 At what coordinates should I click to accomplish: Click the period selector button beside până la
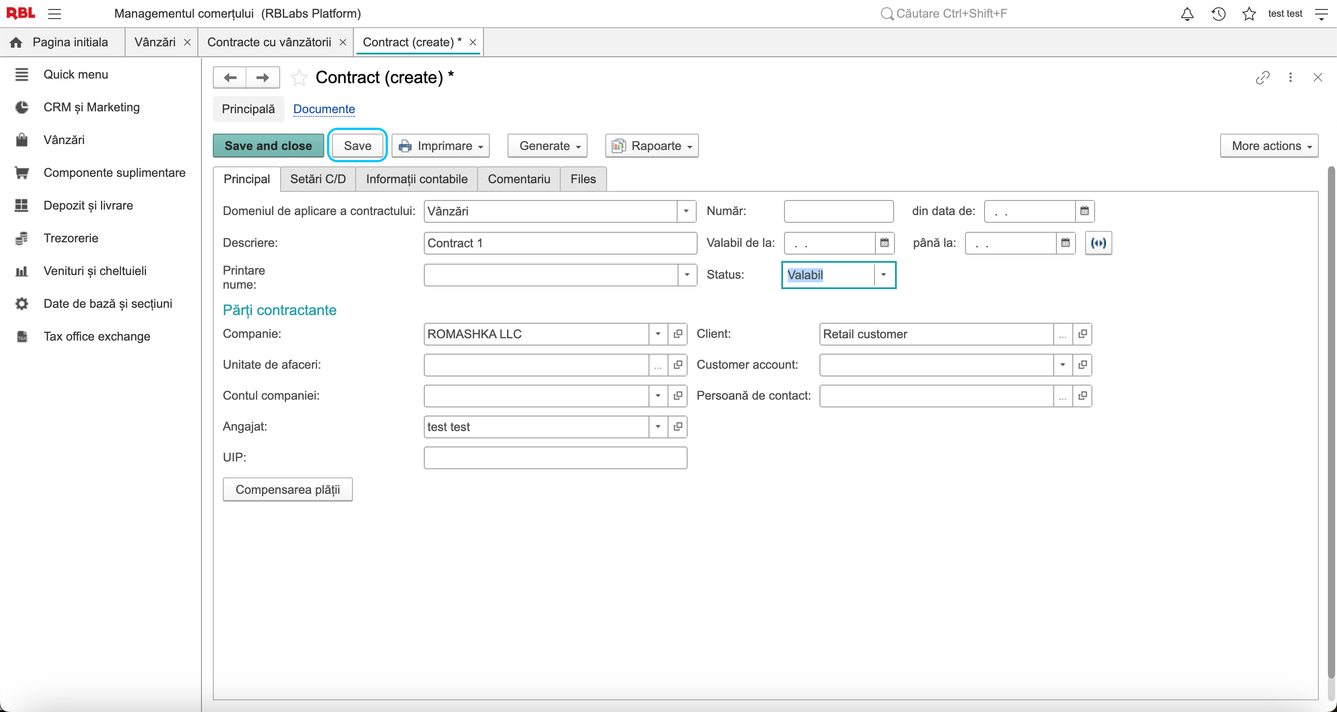coord(1098,243)
